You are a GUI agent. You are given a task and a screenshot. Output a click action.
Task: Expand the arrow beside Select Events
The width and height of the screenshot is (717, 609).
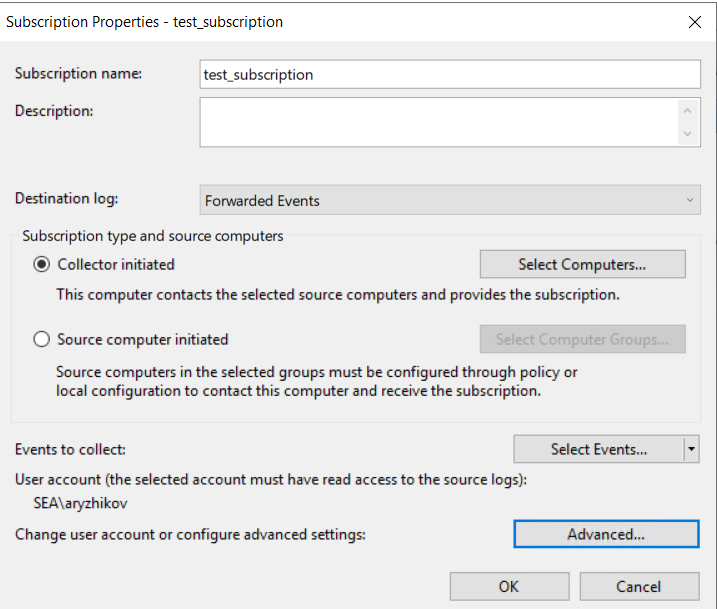point(691,449)
